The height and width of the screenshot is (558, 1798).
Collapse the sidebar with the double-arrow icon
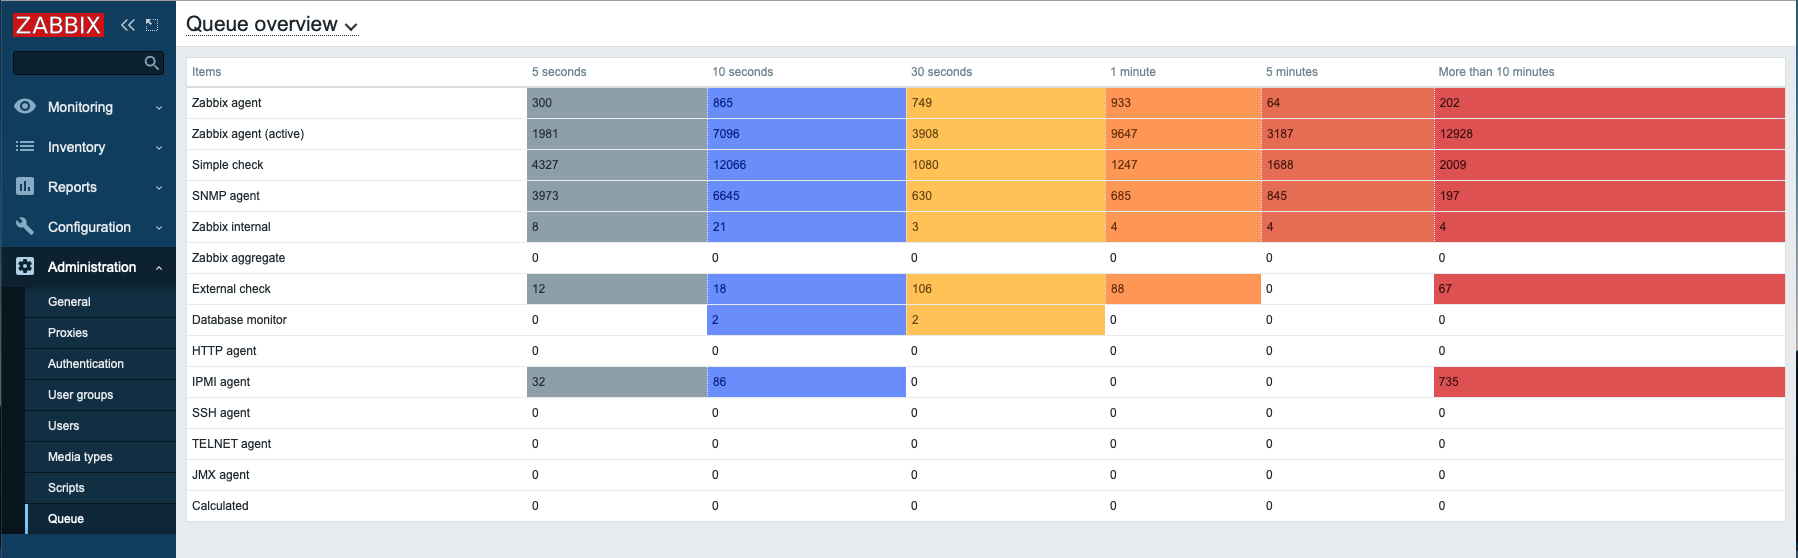(x=127, y=25)
